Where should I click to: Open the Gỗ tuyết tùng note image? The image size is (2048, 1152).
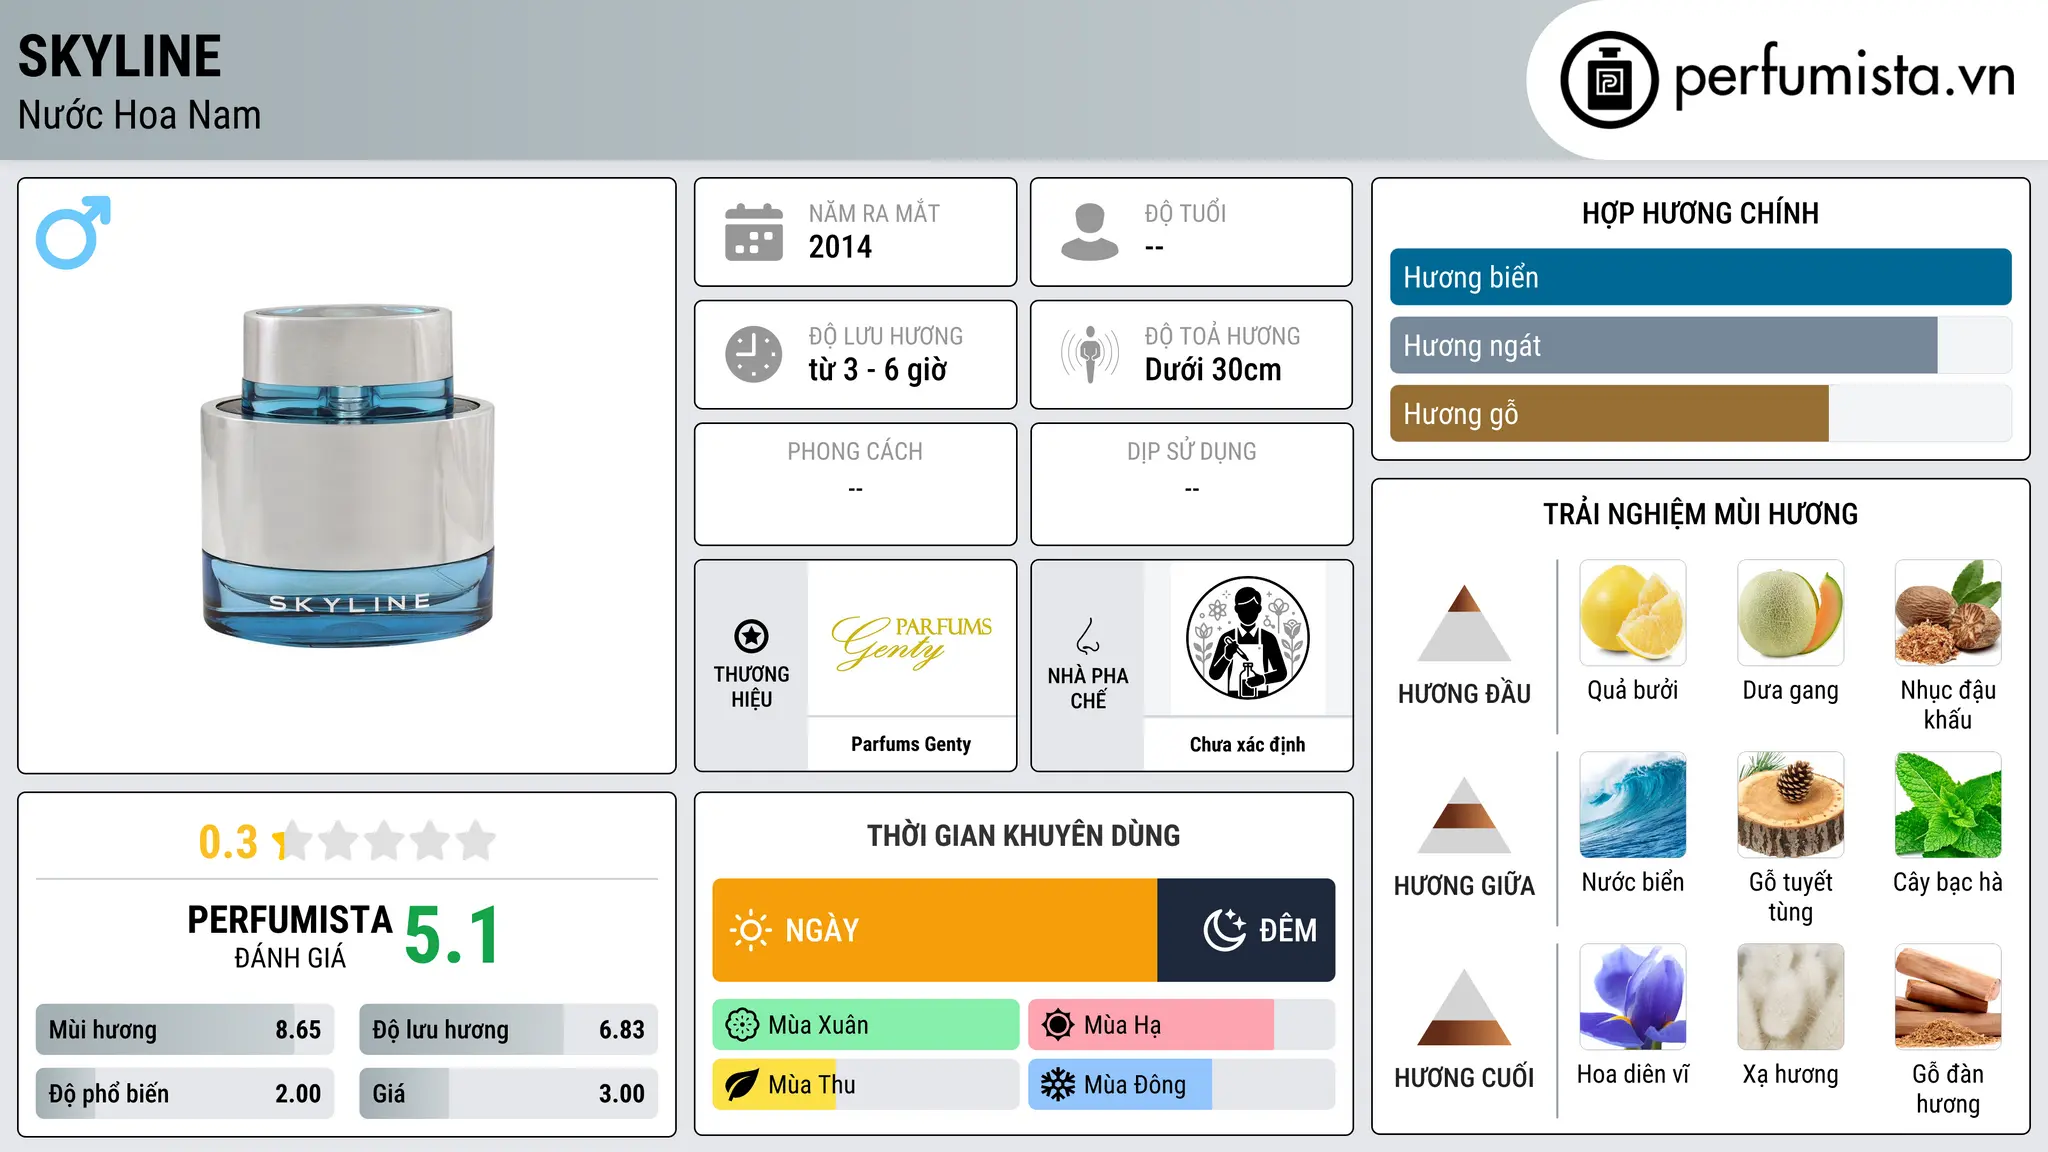pos(1790,805)
